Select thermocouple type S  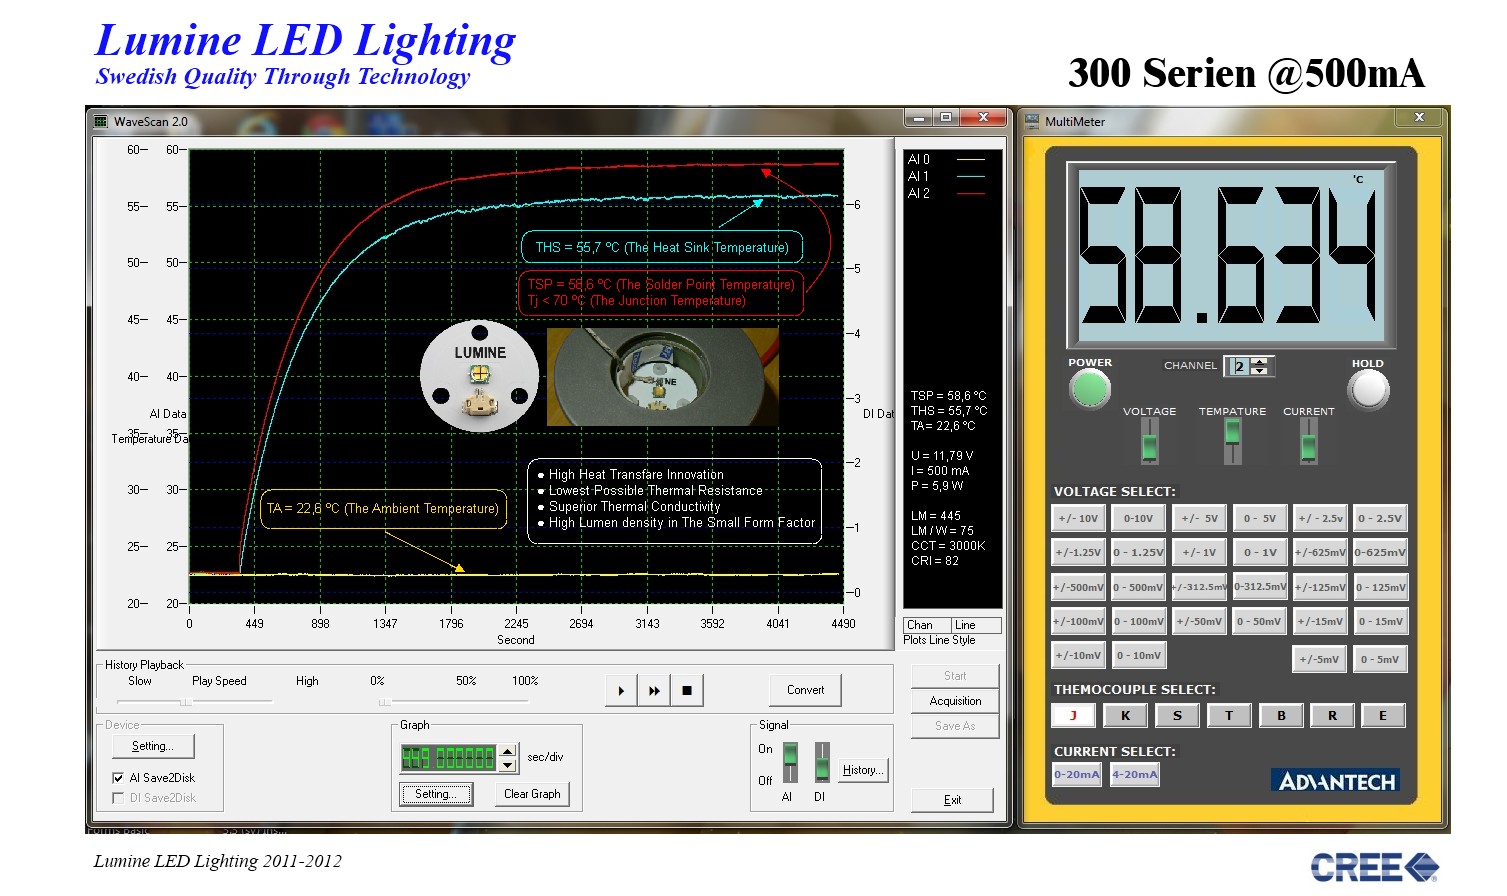tap(1177, 715)
